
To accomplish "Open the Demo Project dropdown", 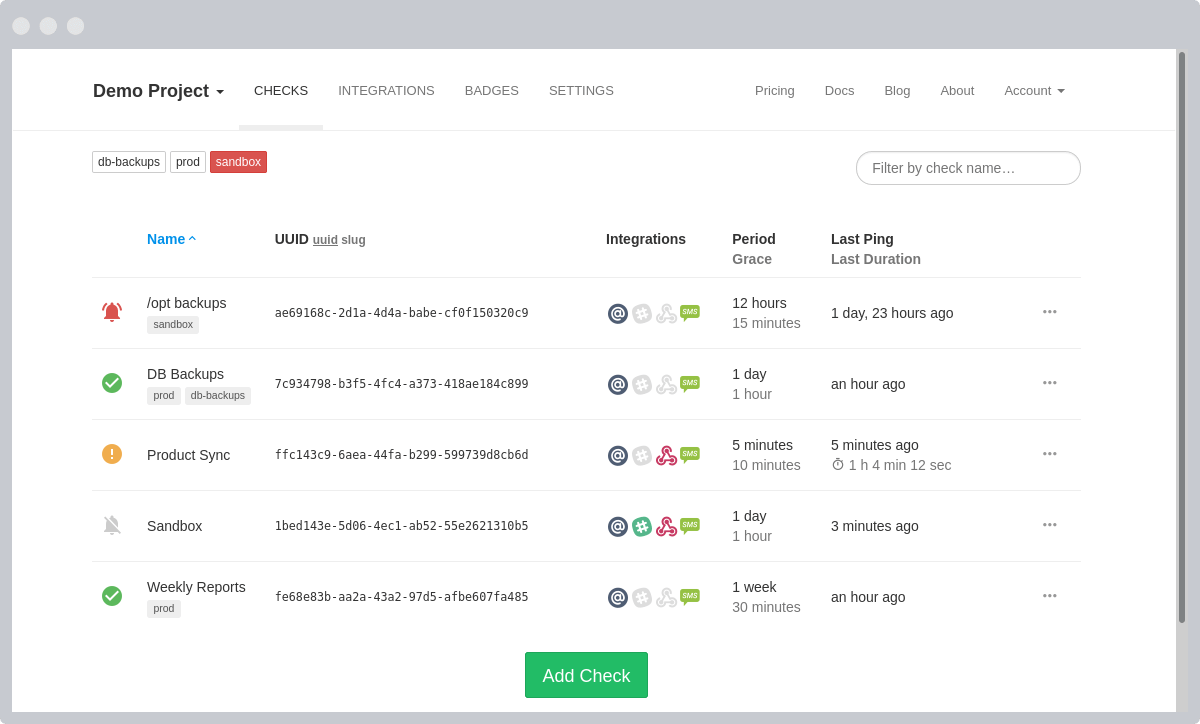I will click(x=158, y=91).
